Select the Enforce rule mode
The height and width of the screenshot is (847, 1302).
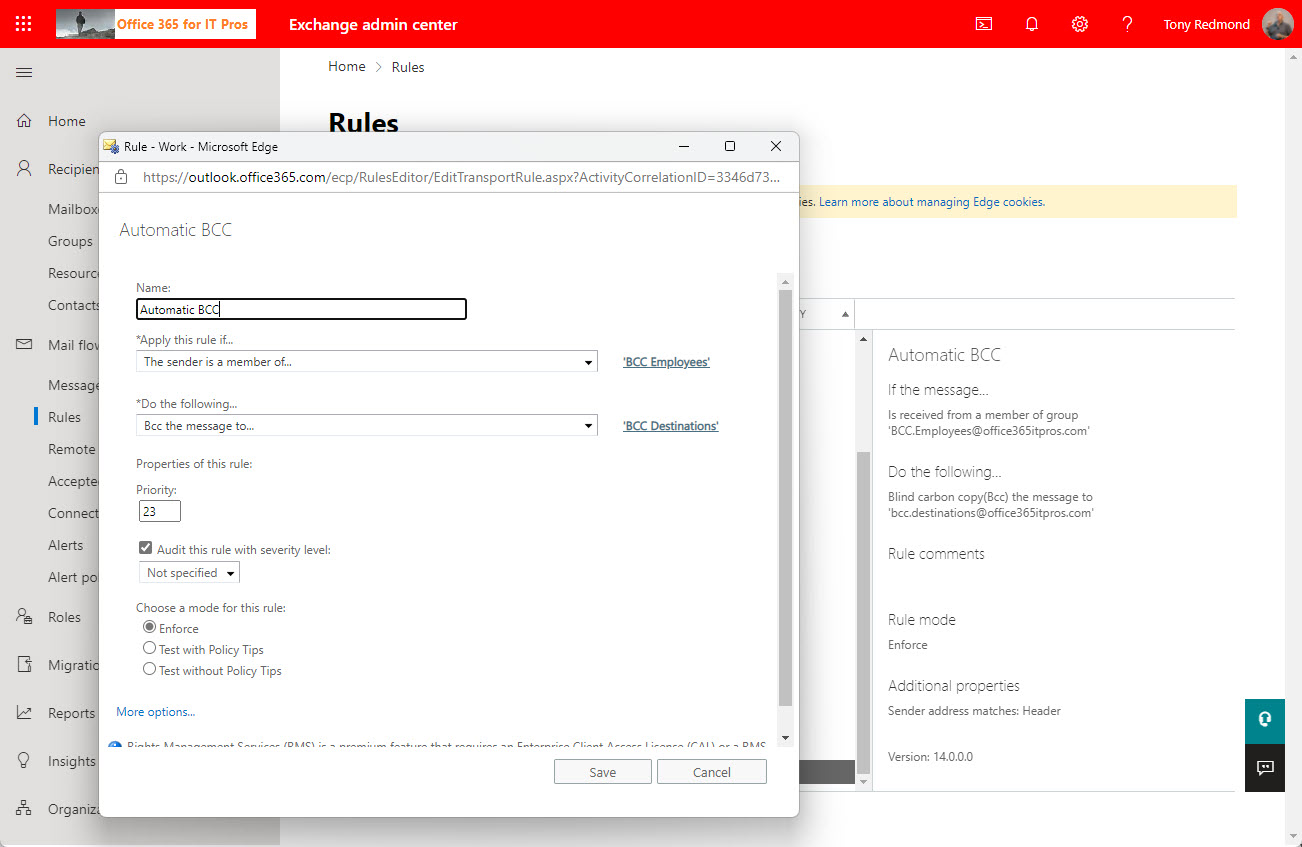coord(150,628)
